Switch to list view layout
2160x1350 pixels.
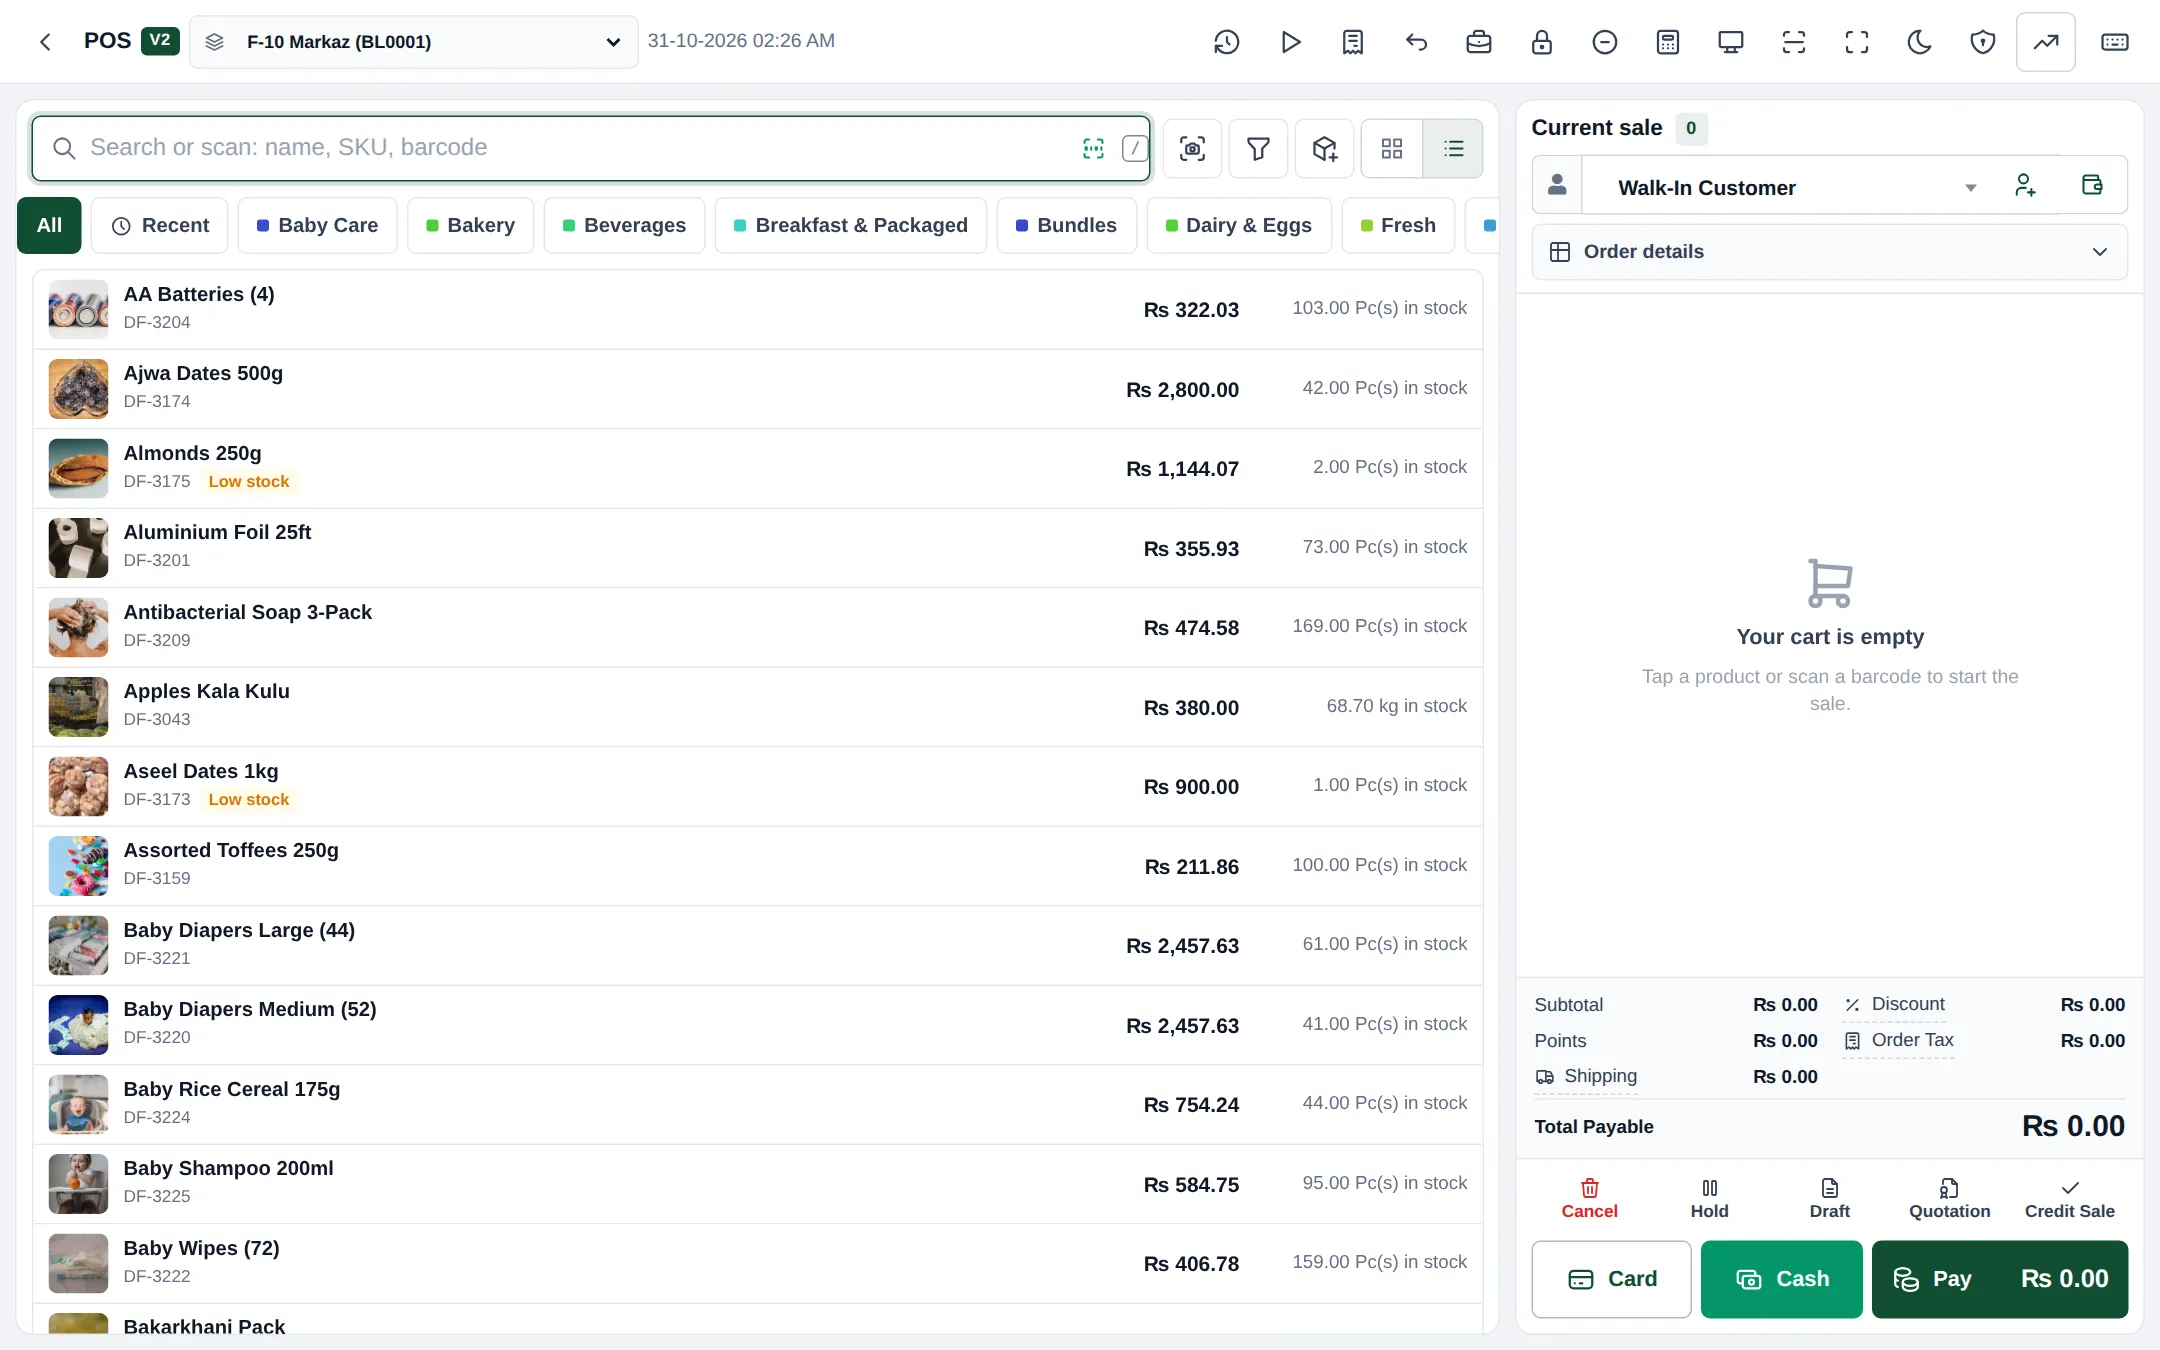(x=1453, y=149)
